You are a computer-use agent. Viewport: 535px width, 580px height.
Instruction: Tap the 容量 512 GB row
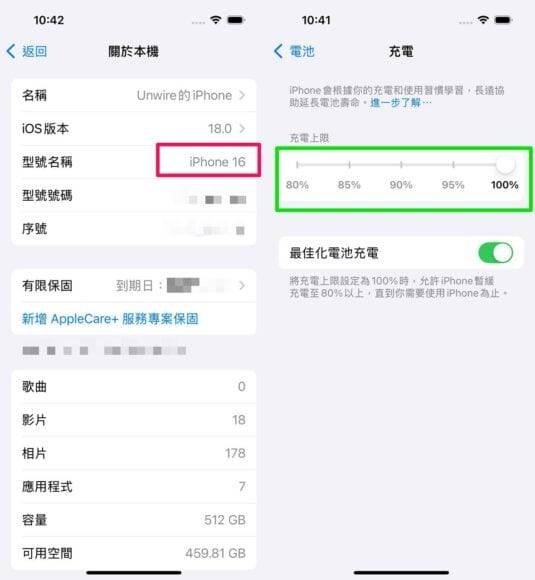click(134, 520)
